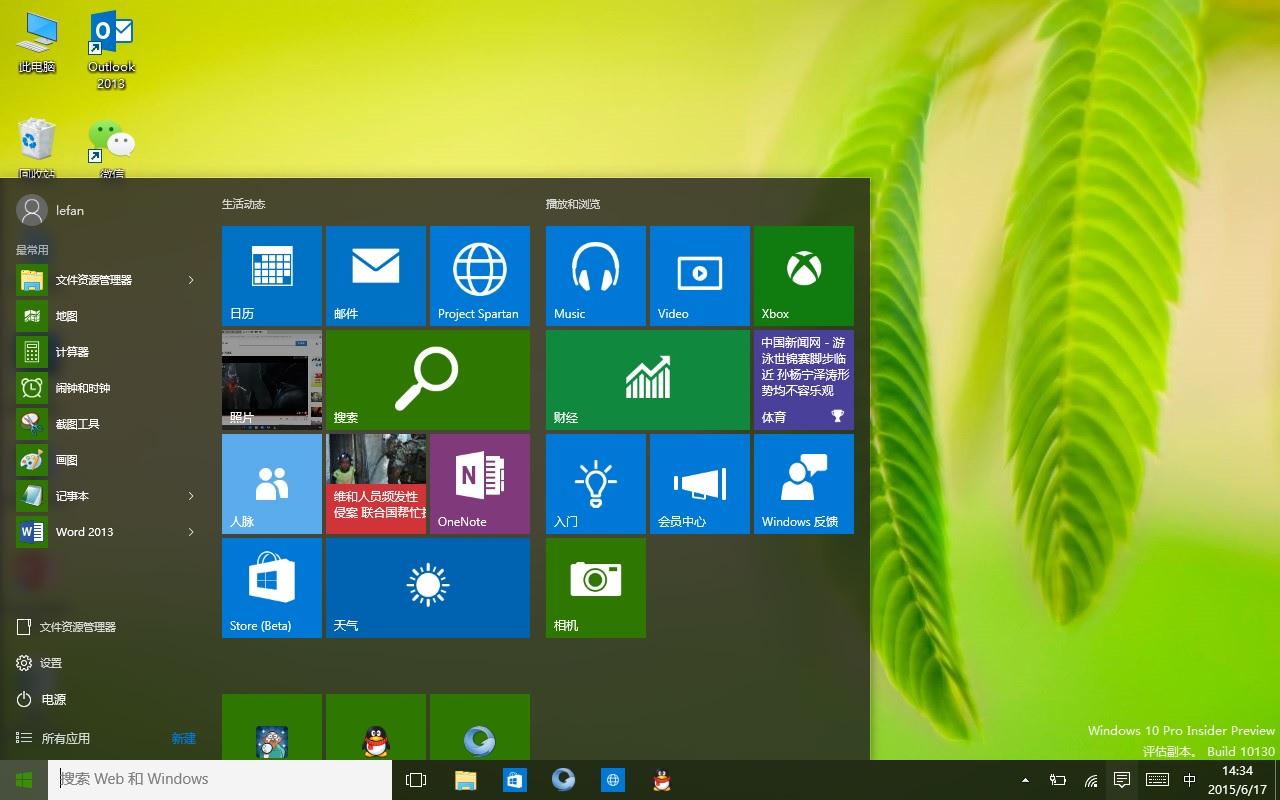Open Project Spartan browser tile
This screenshot has height=800, width=1280.
479,275
